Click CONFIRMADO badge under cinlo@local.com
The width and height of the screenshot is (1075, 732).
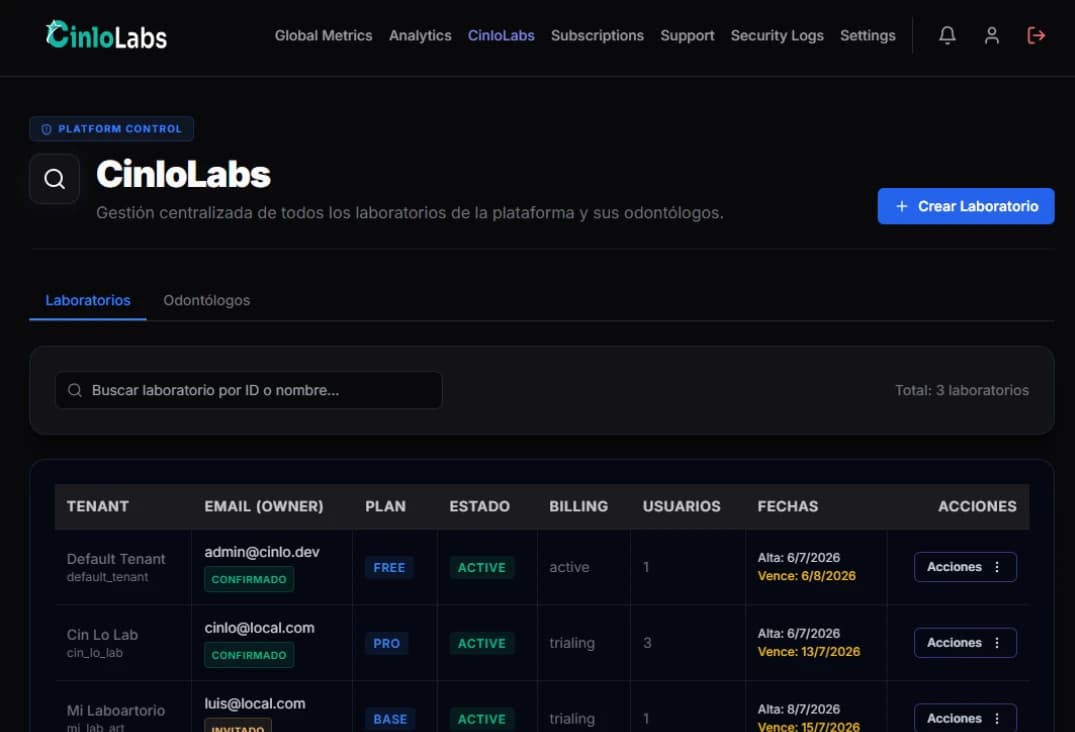pyautogui.click(x=249, y=655)
